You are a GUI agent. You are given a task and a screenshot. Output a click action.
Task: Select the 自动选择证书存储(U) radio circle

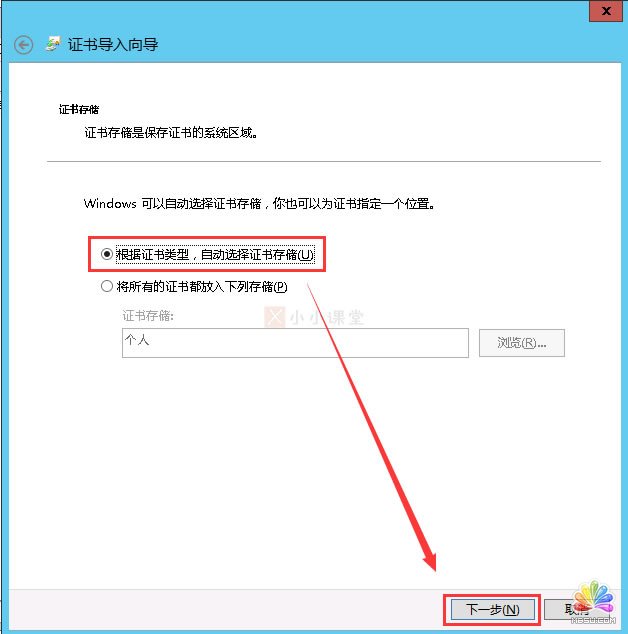coord(107,254)
